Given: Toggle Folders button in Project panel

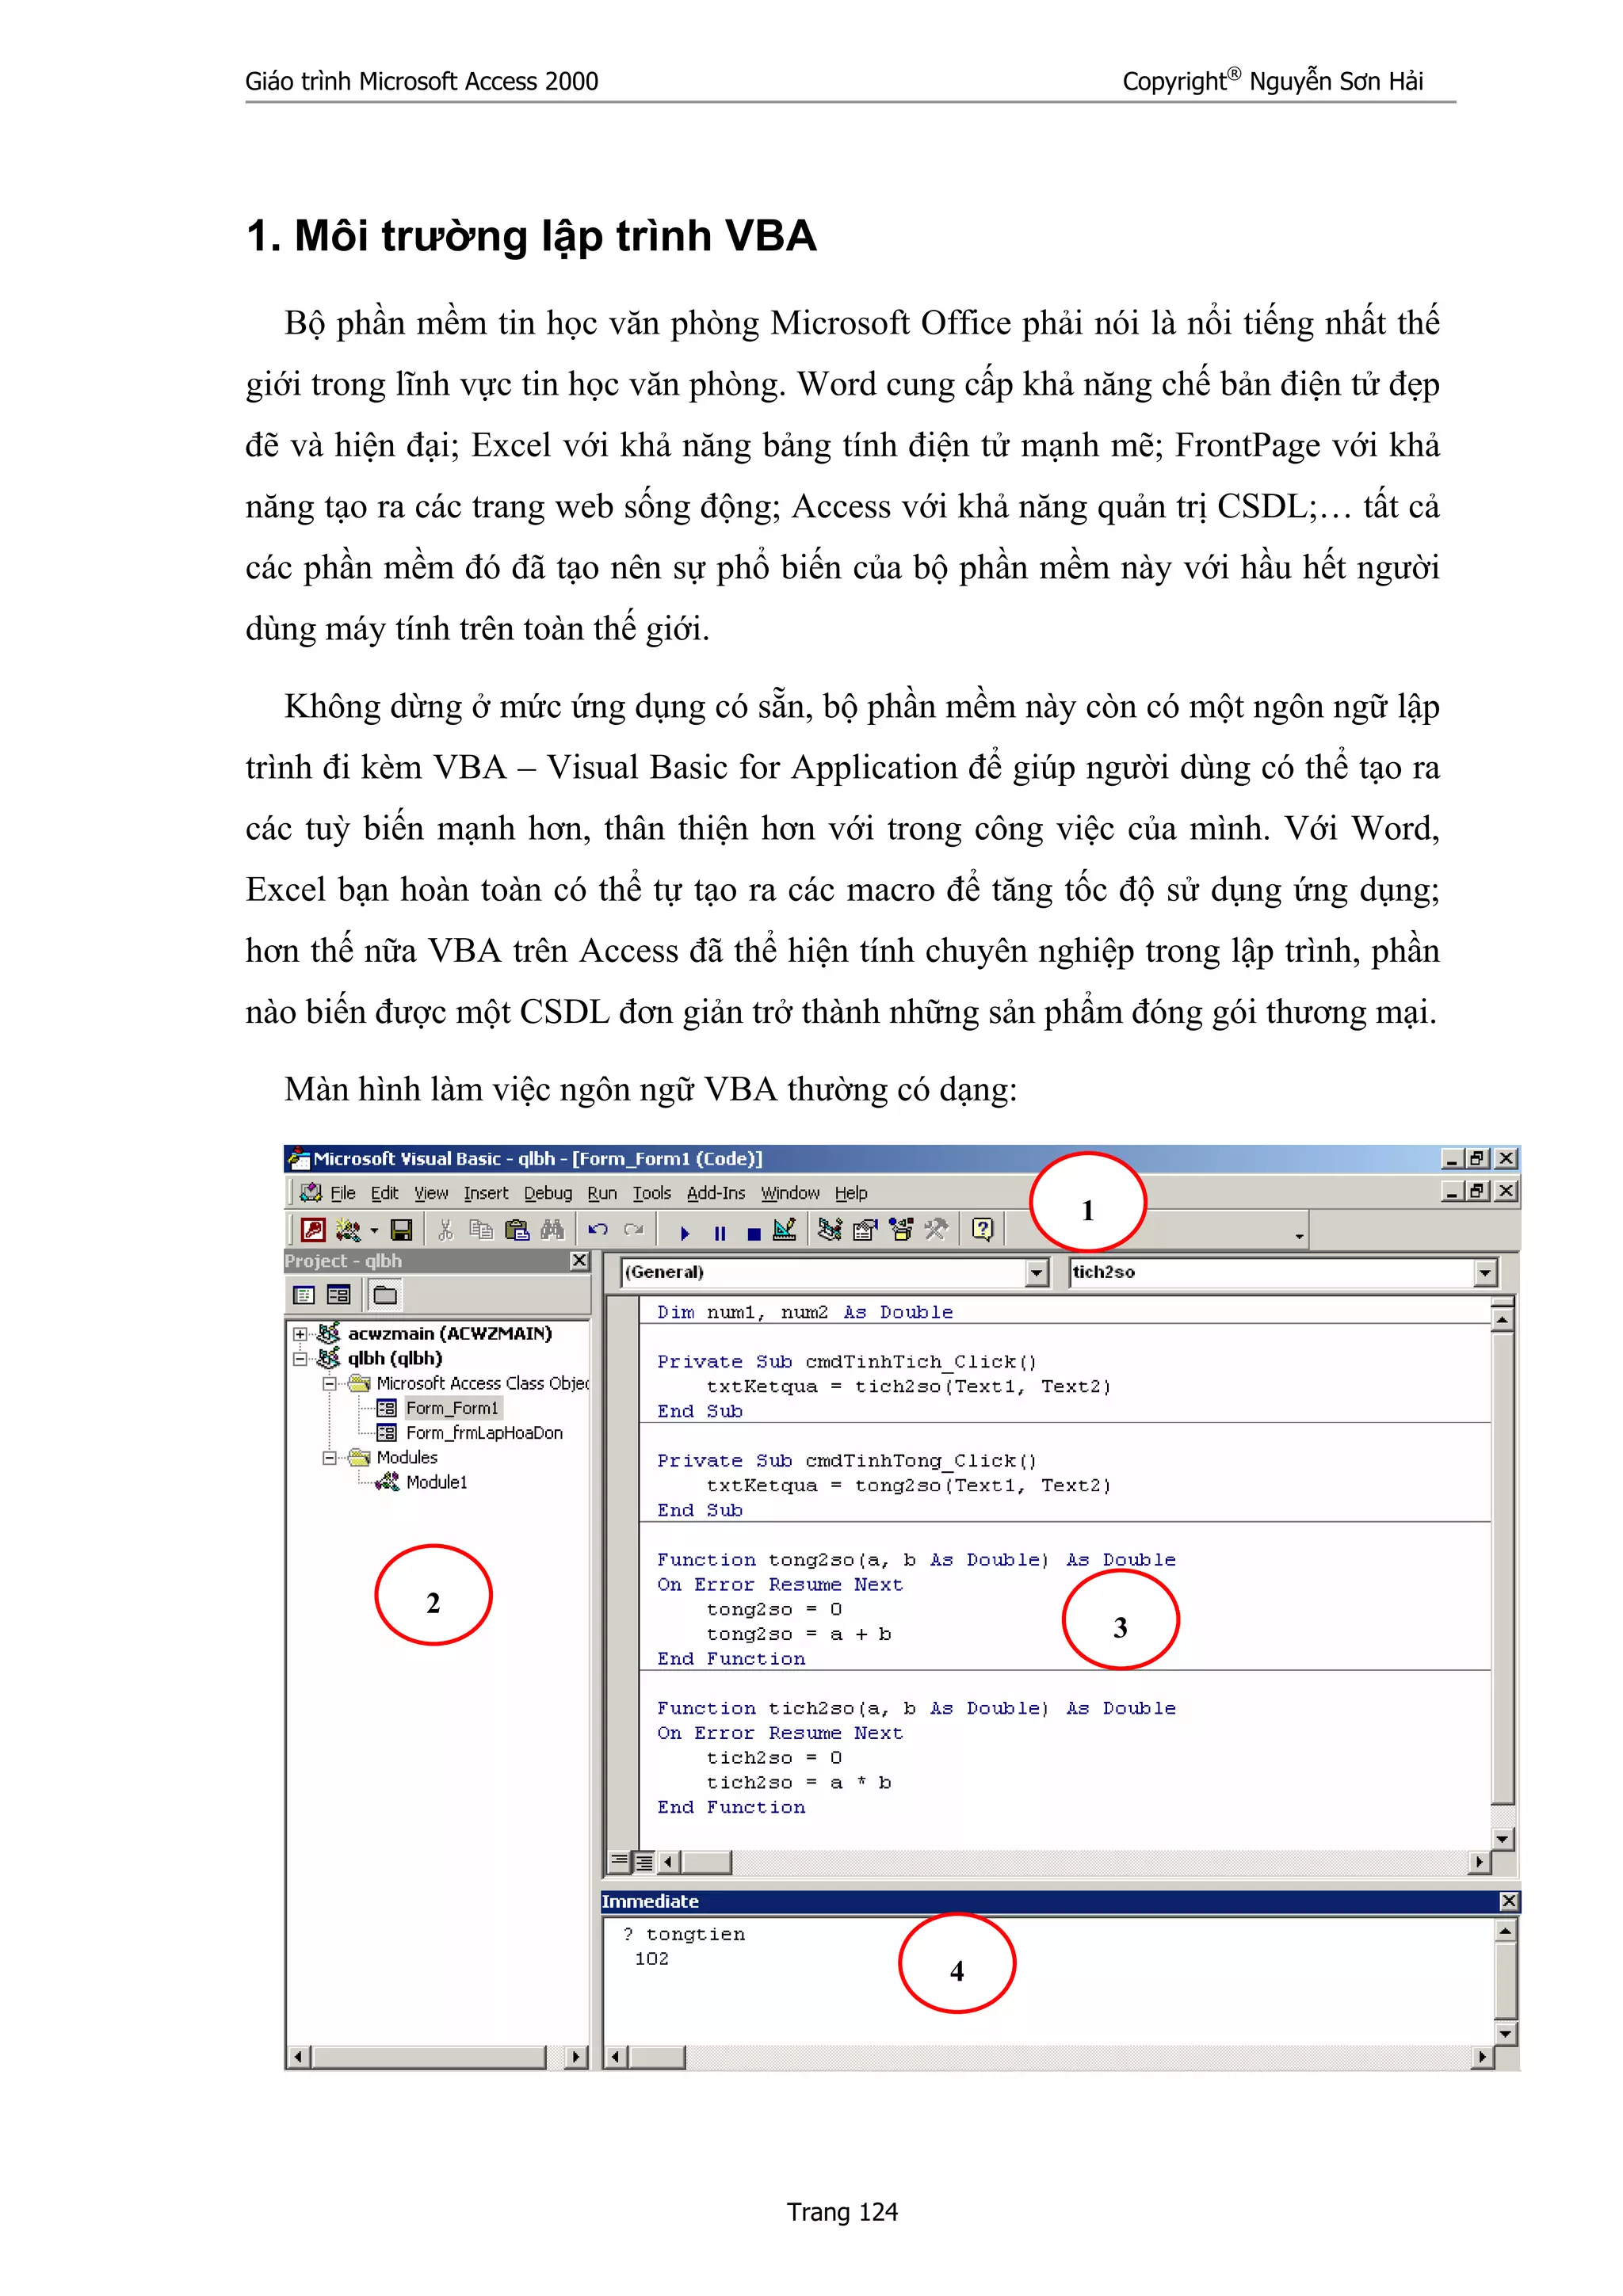Looking at the screenshot, I should pos(385,1295).
